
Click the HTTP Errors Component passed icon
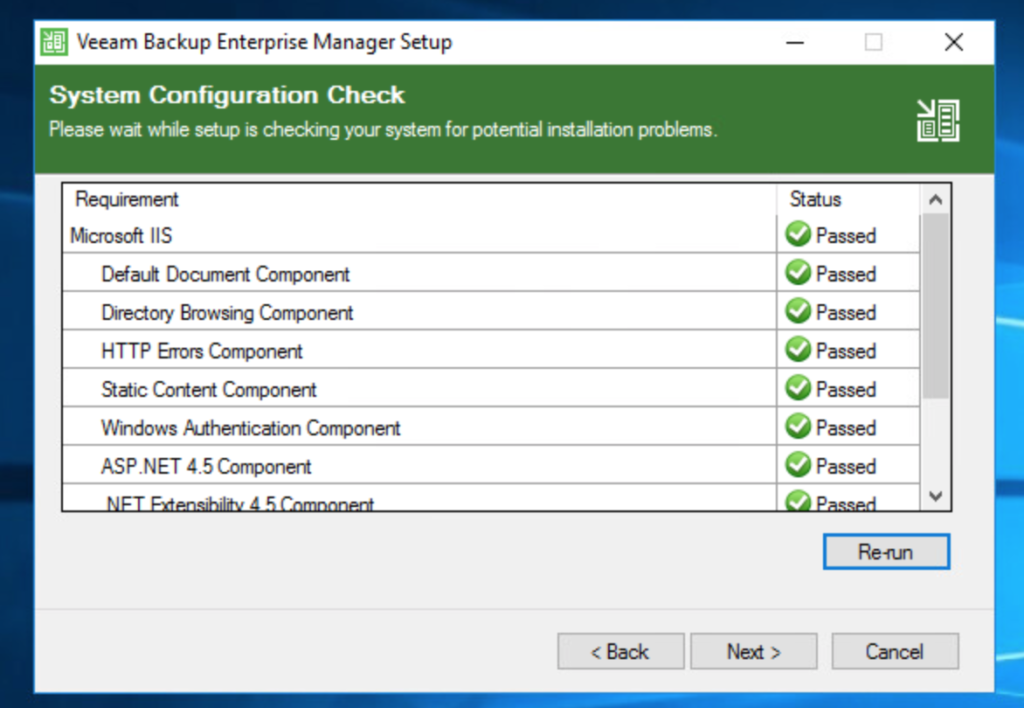[798, 349]
